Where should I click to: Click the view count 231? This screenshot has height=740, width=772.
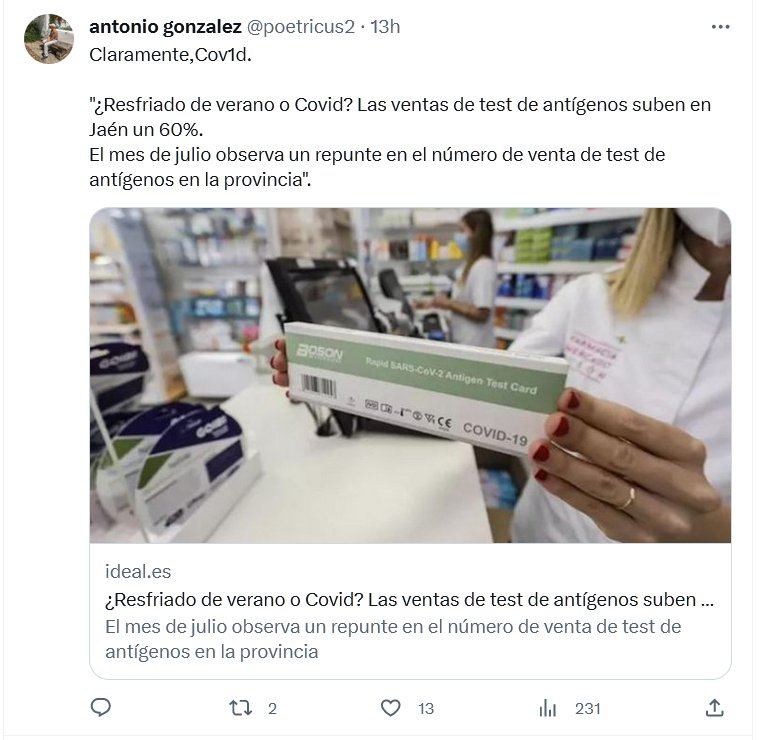tap(588, 709)
